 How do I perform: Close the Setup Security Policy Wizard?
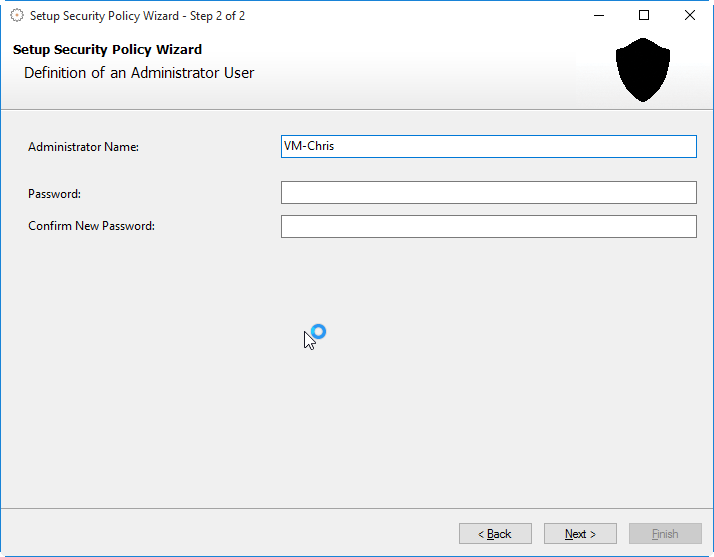690,16
